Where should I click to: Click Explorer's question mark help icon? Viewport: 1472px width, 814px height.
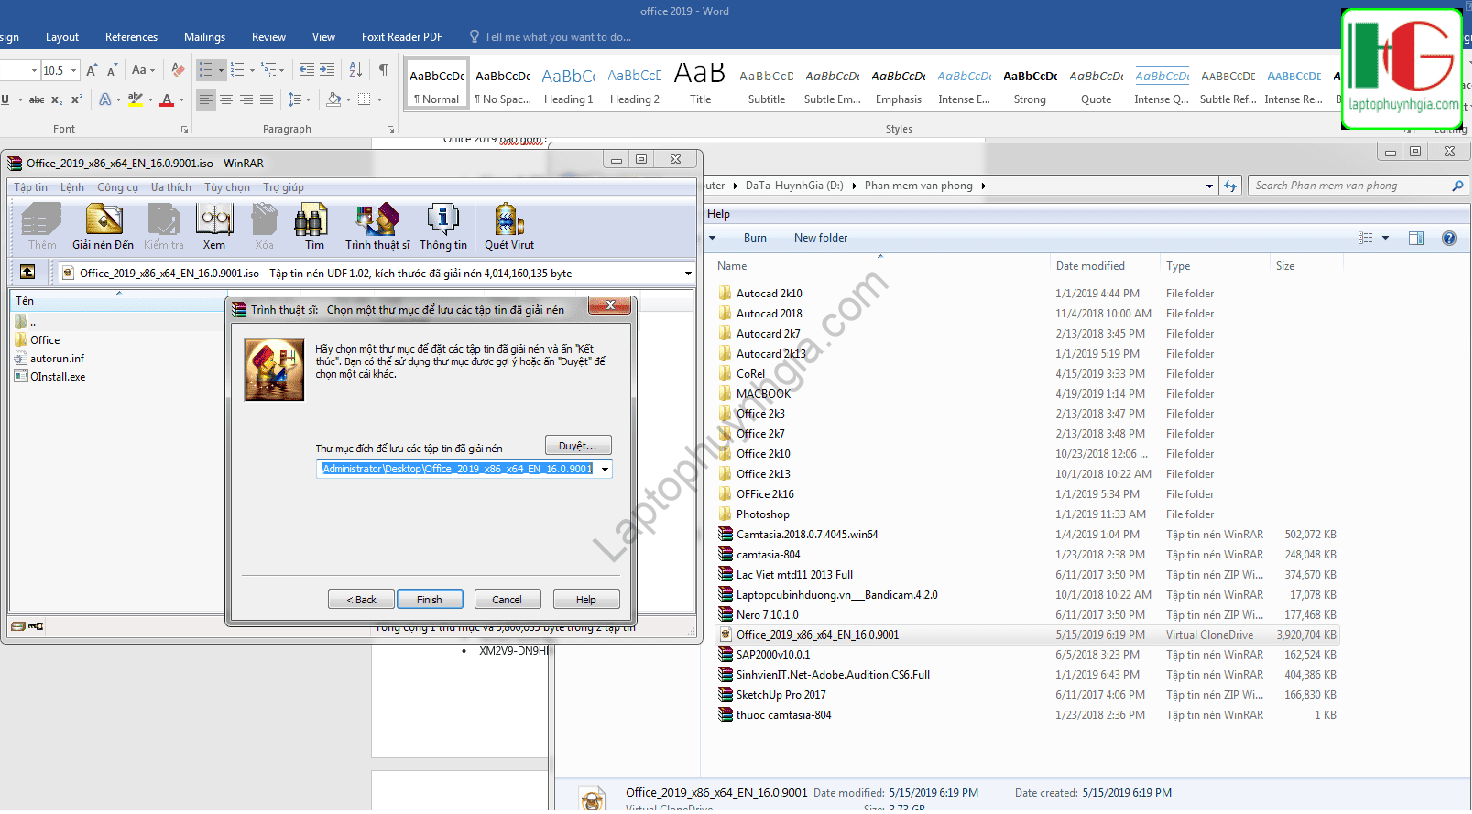pyautogui.click(x=1449, y=238)
